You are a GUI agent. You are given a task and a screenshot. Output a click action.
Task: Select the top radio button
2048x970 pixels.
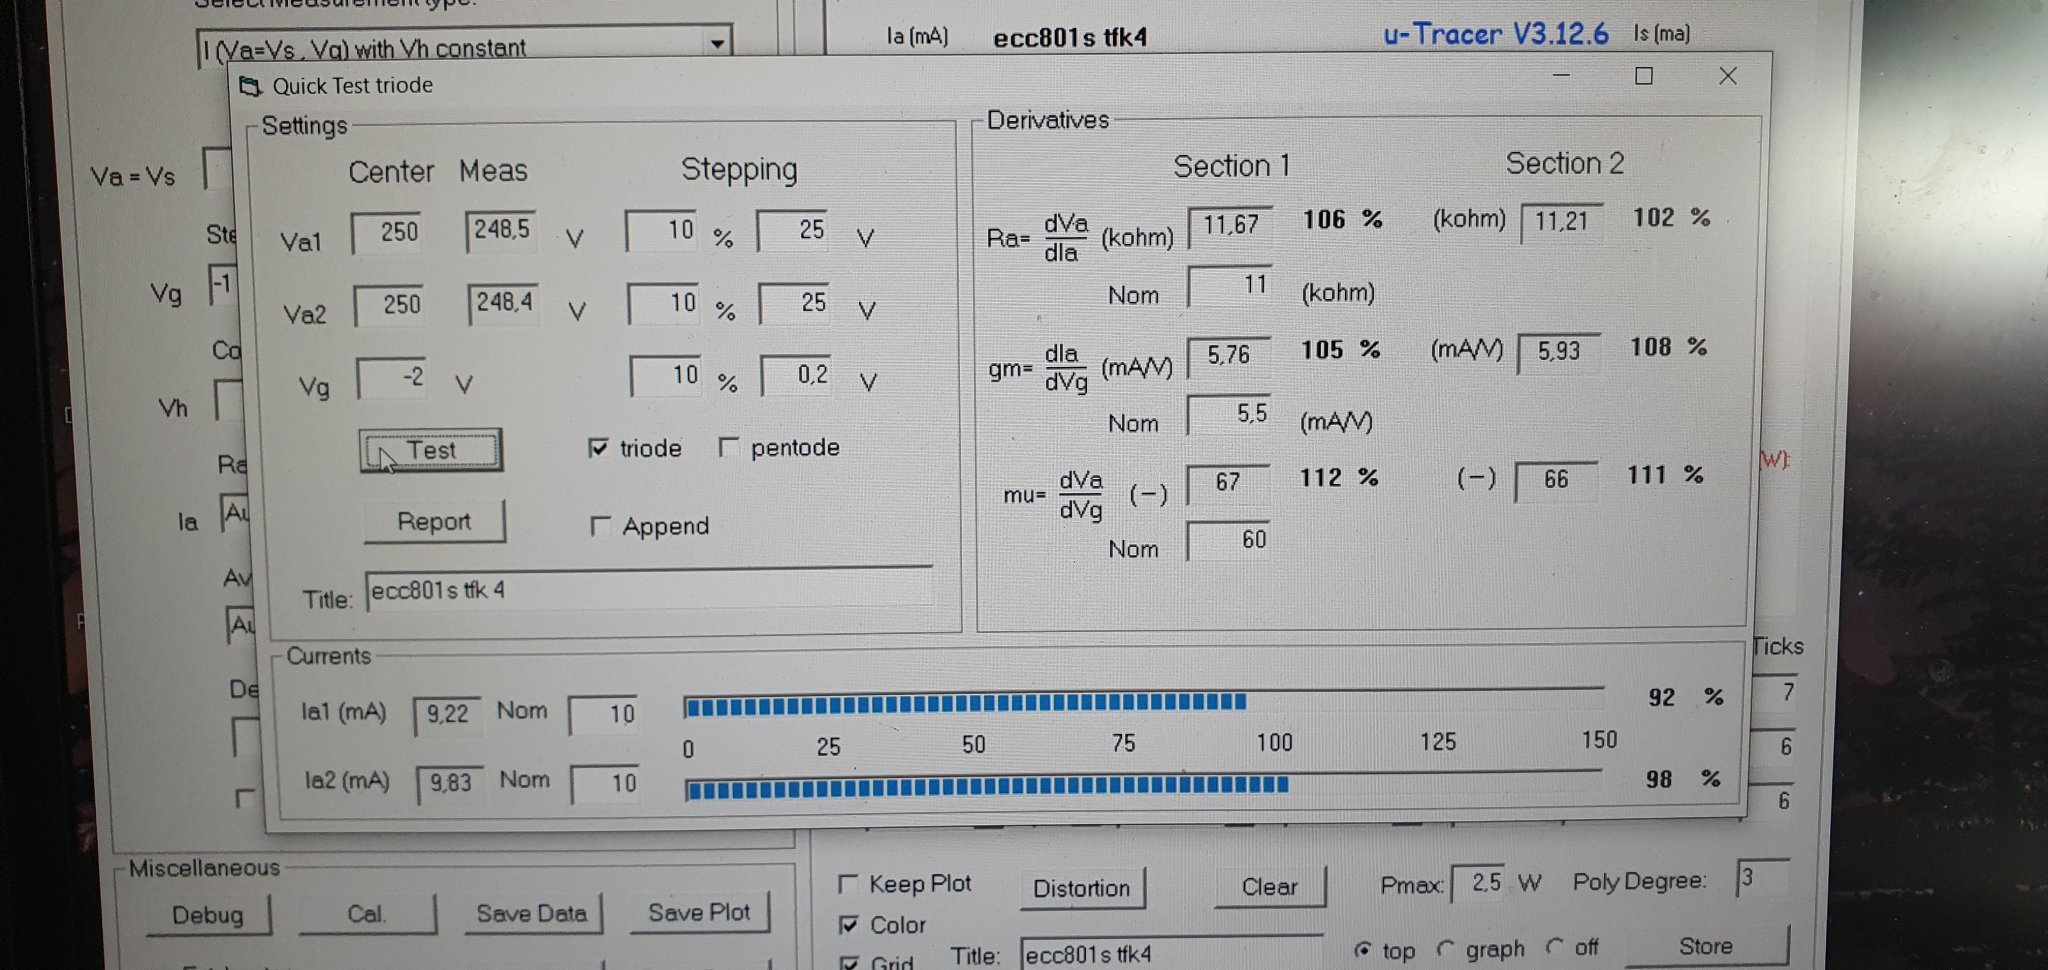pos(1362,950)
